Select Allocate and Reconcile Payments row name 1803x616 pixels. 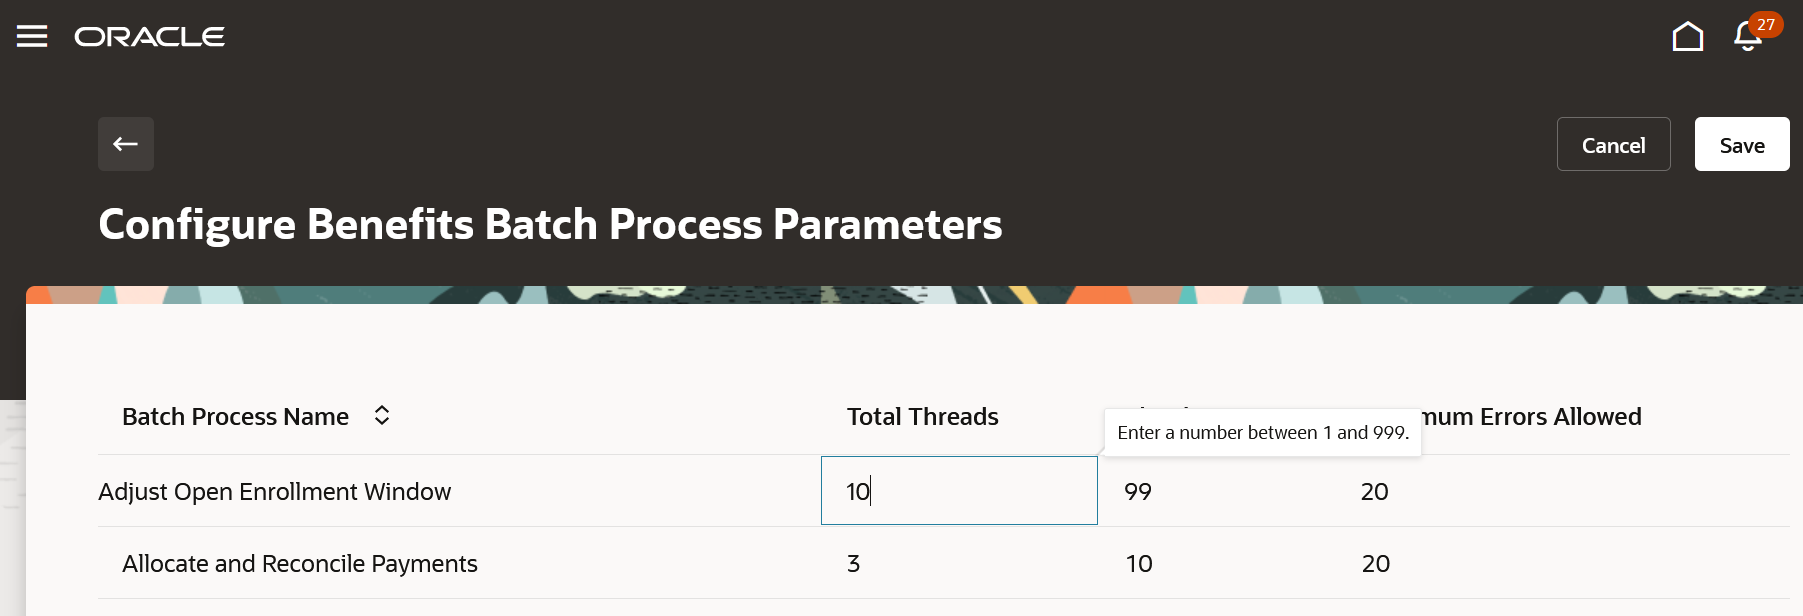coord(300,564)
